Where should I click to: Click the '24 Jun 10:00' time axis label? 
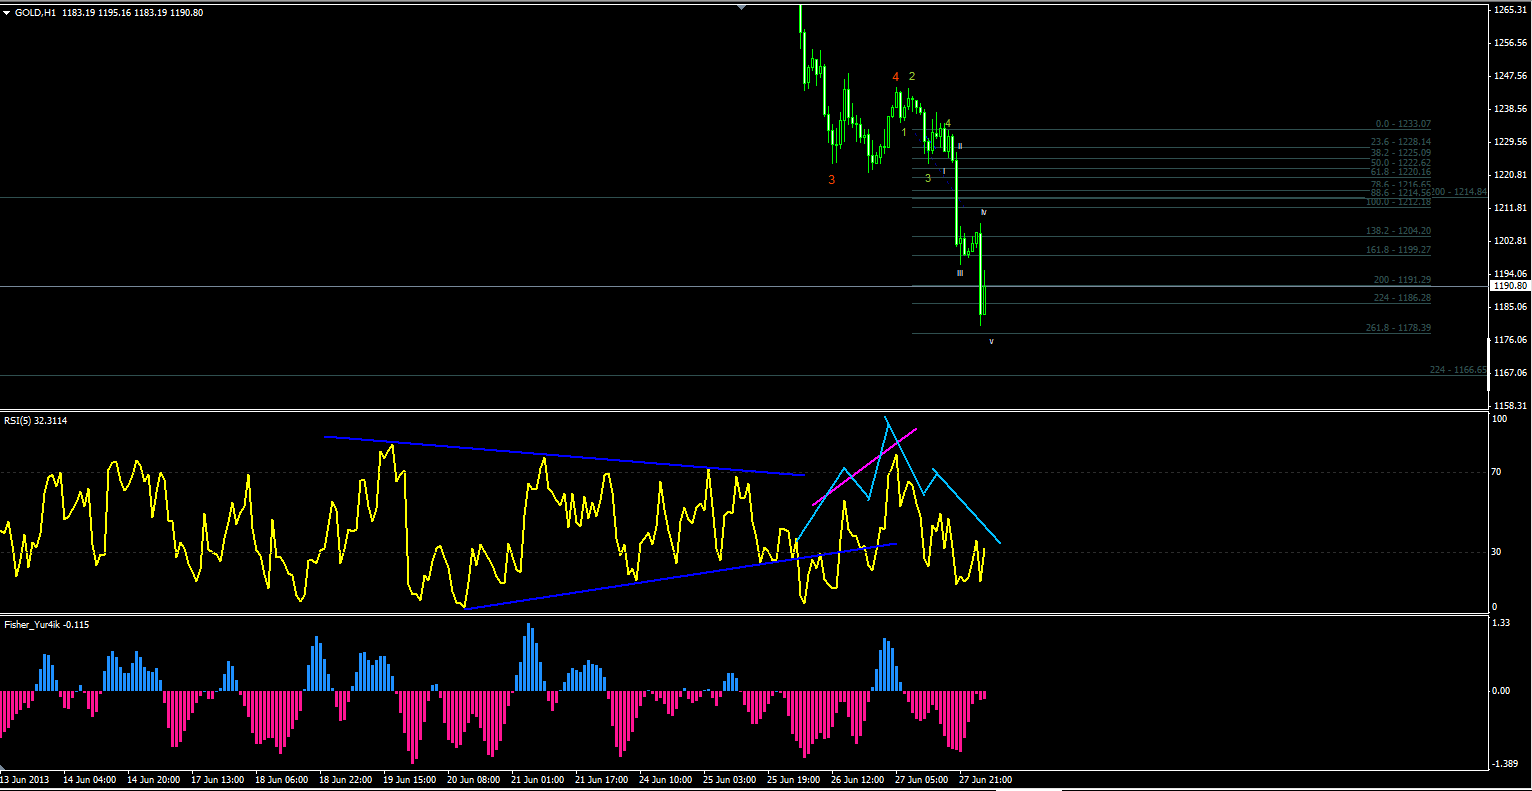pyautogui.click(x=665, y=779)
